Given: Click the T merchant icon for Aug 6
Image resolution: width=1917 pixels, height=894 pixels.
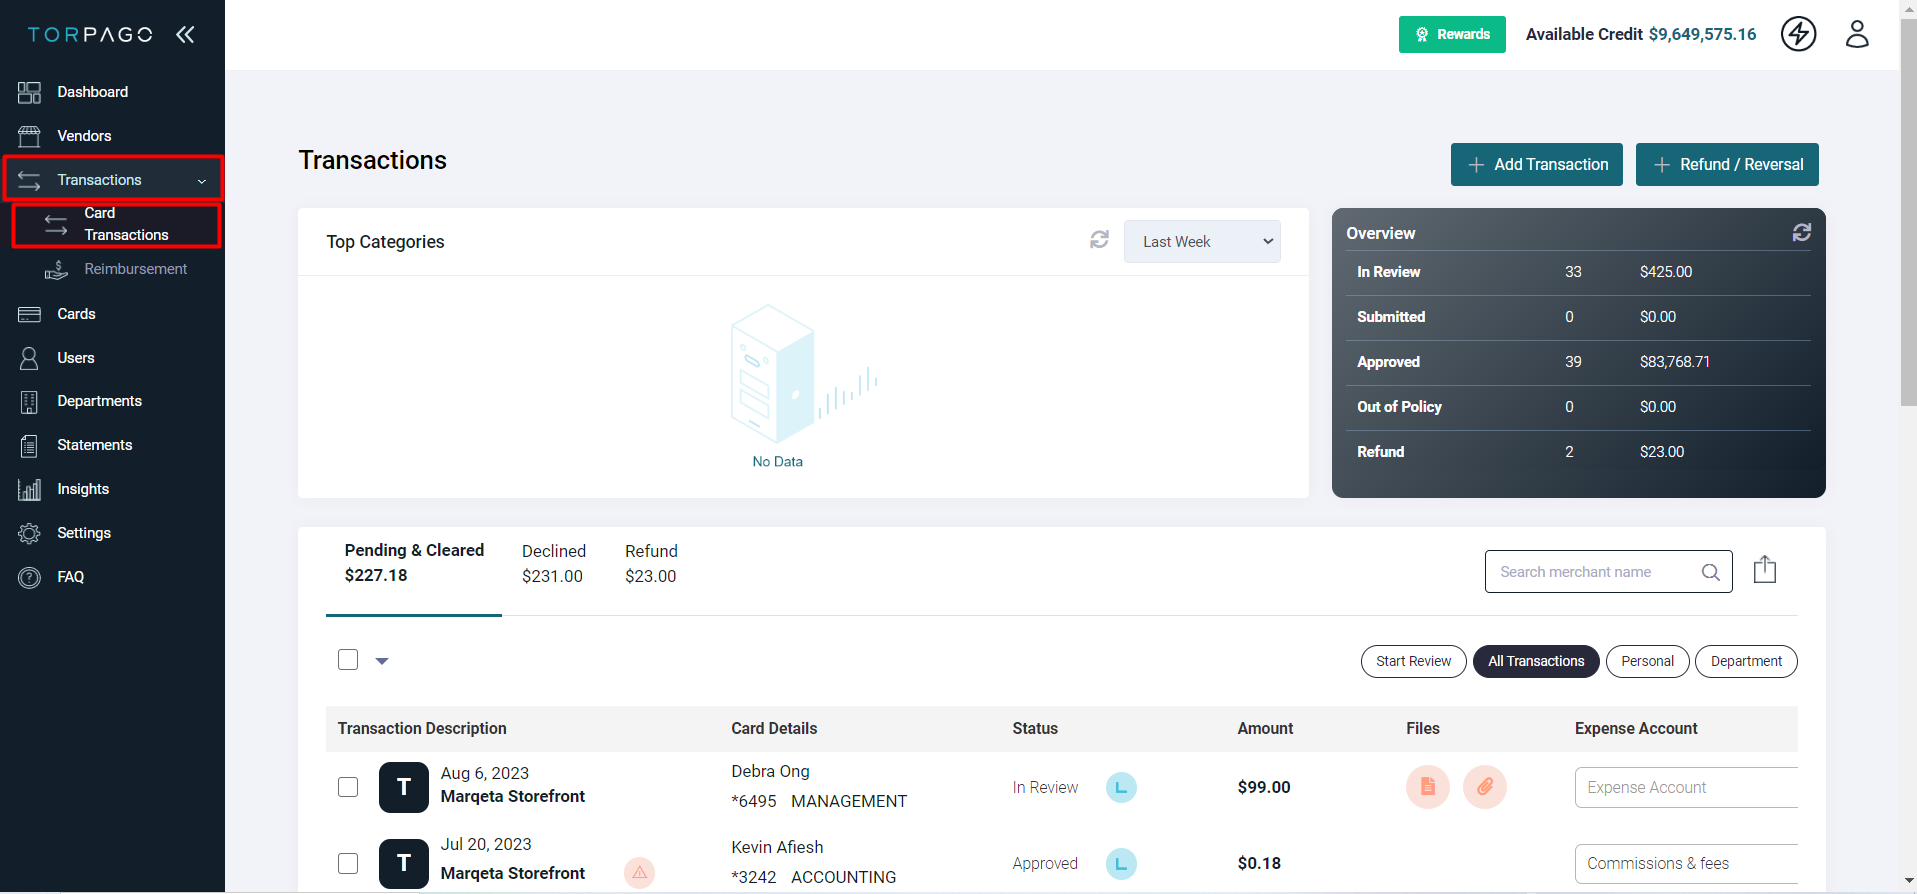Looking at the screenshot, I should tap(404, 787).
